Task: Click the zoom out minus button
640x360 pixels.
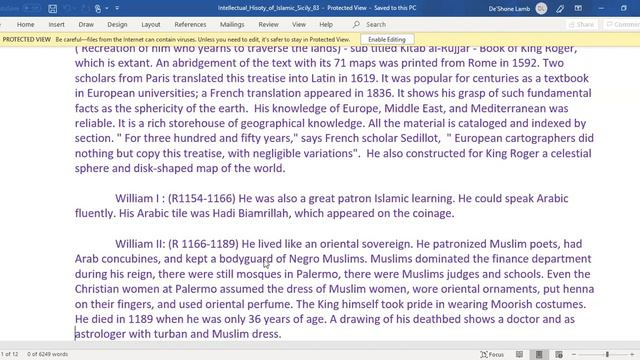Action: point(573,354)
